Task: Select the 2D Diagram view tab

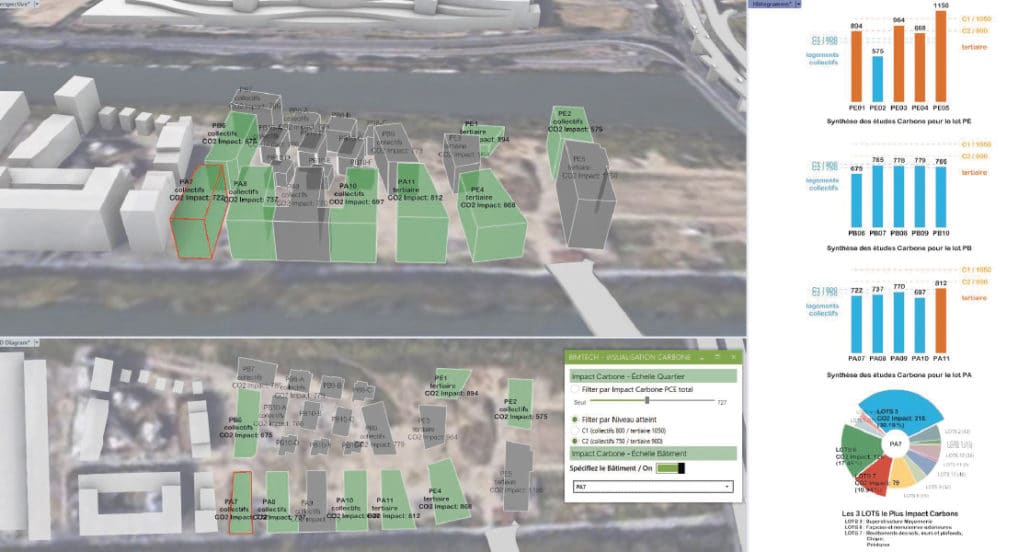Action: point(15,342)
